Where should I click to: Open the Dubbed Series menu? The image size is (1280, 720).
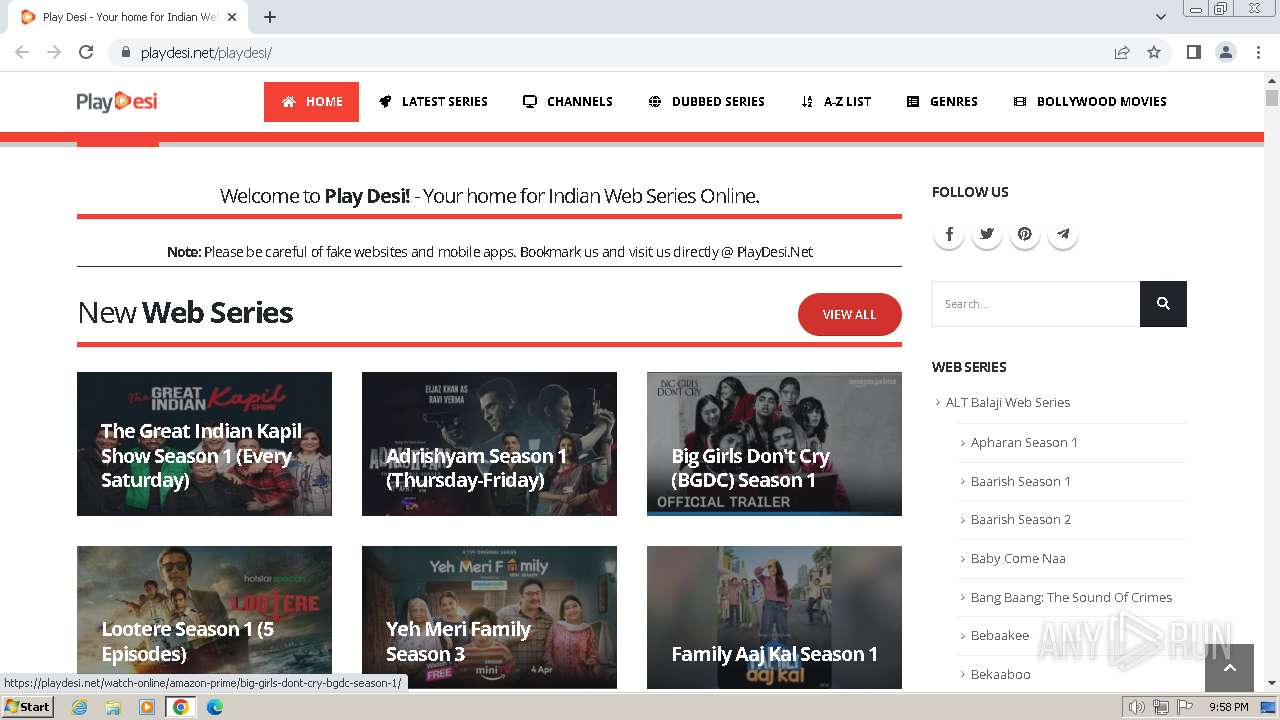pos(706,102)
